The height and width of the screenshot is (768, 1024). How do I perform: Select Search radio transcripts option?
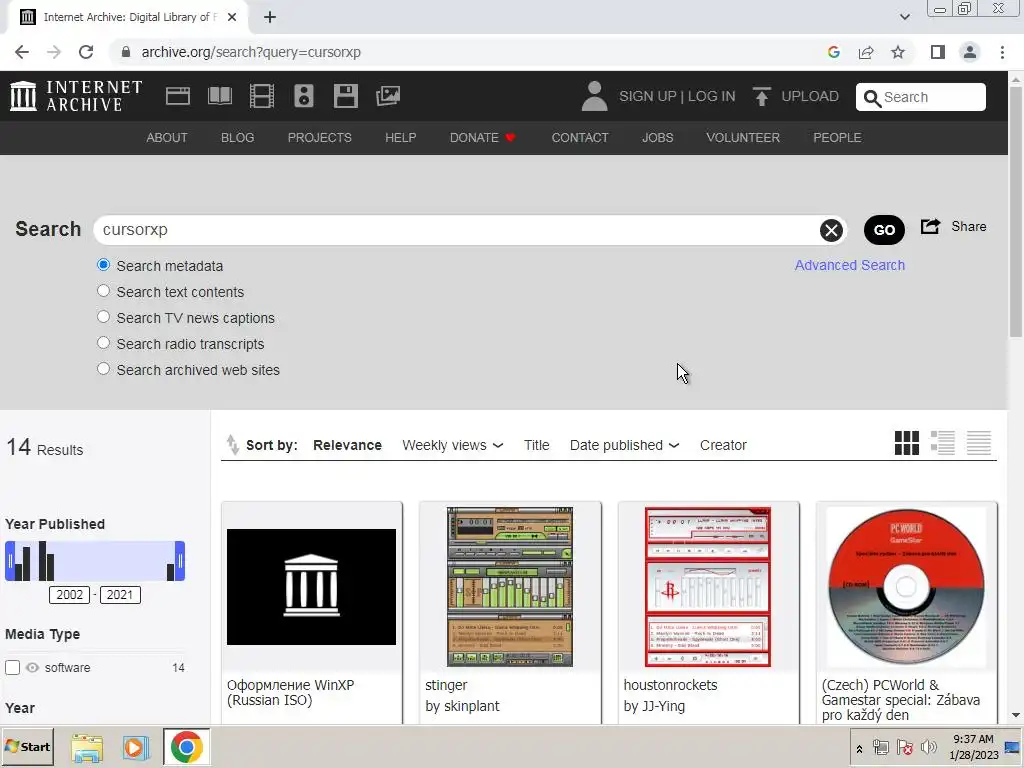[x=103, y=343]
